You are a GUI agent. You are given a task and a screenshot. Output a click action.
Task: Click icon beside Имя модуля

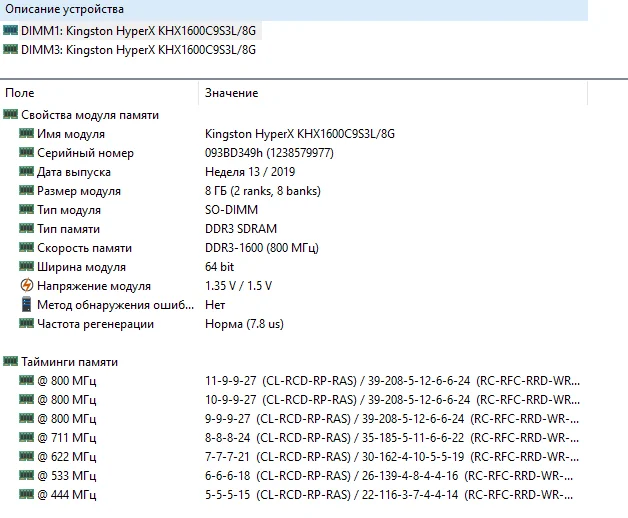click(x=26, y=133)
